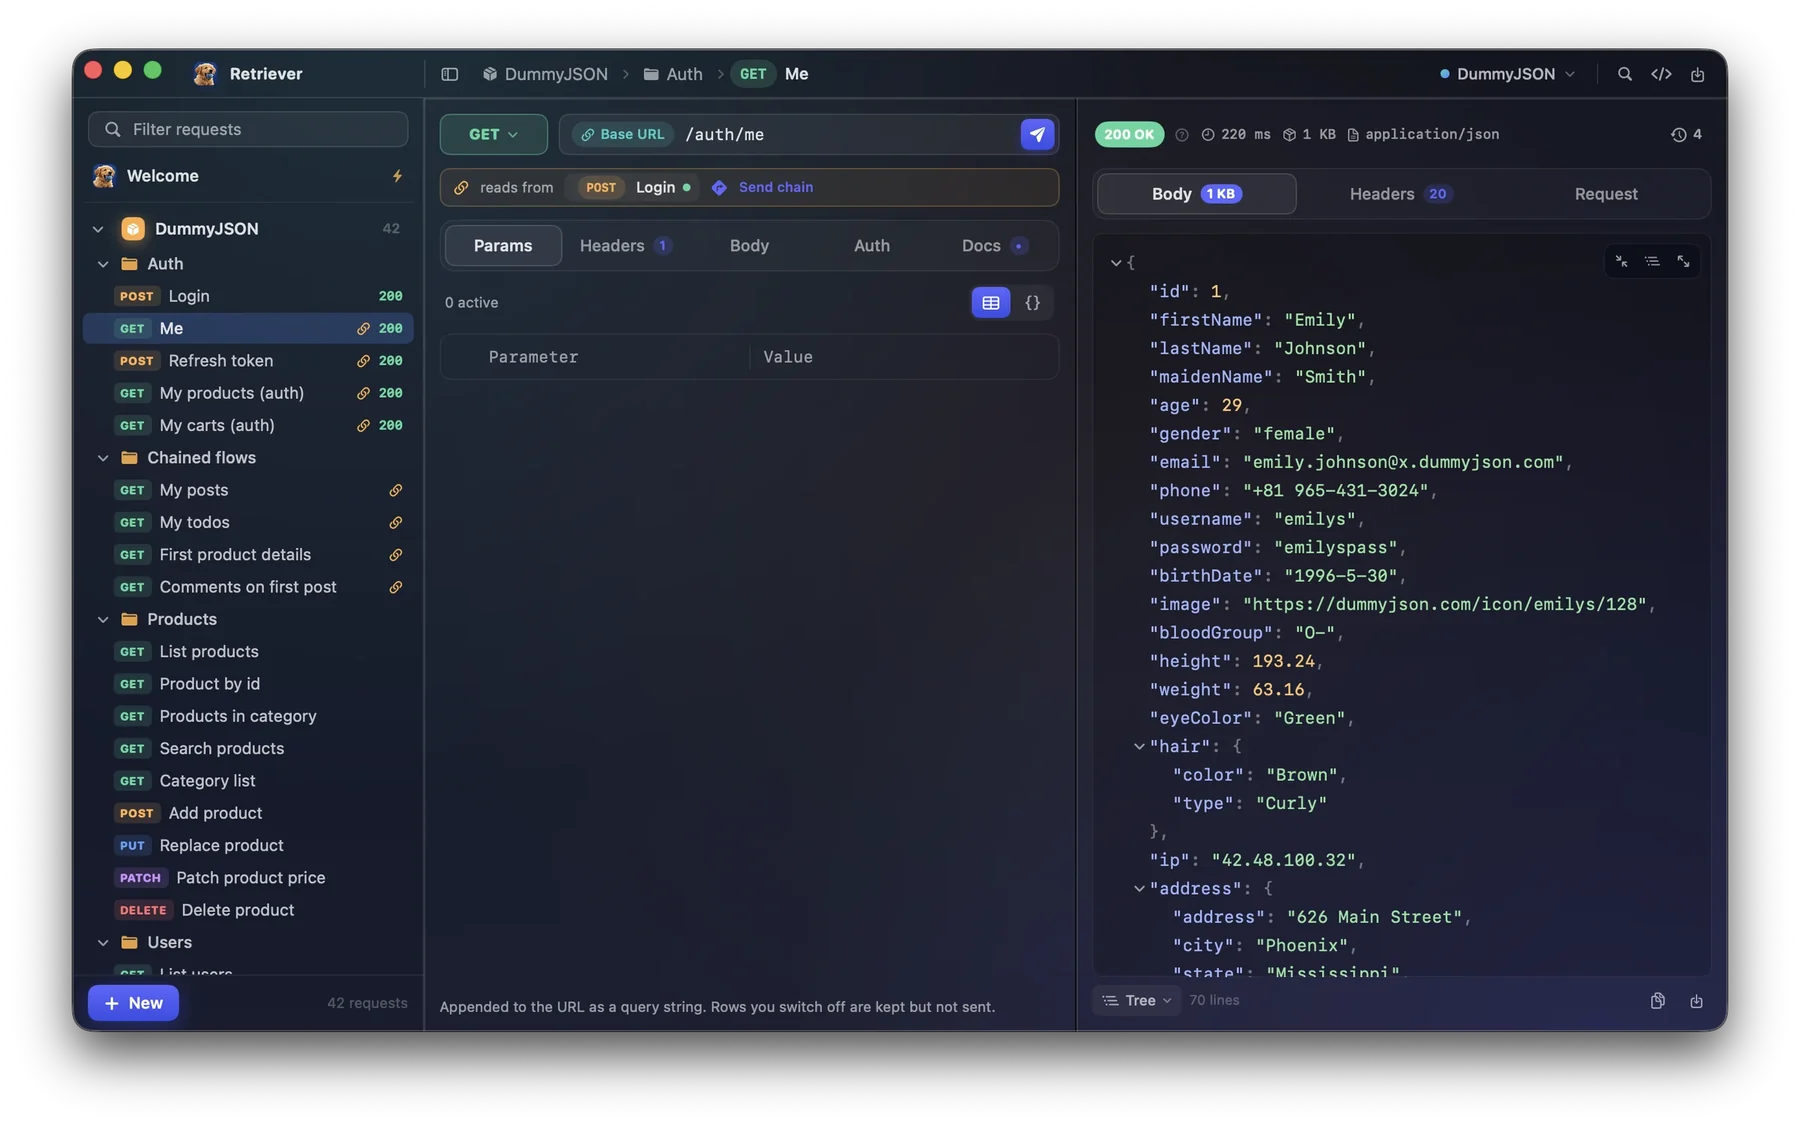Click the Retriever dog app logo
This screenshot has width=1800, height=1127.
[205, 73]
